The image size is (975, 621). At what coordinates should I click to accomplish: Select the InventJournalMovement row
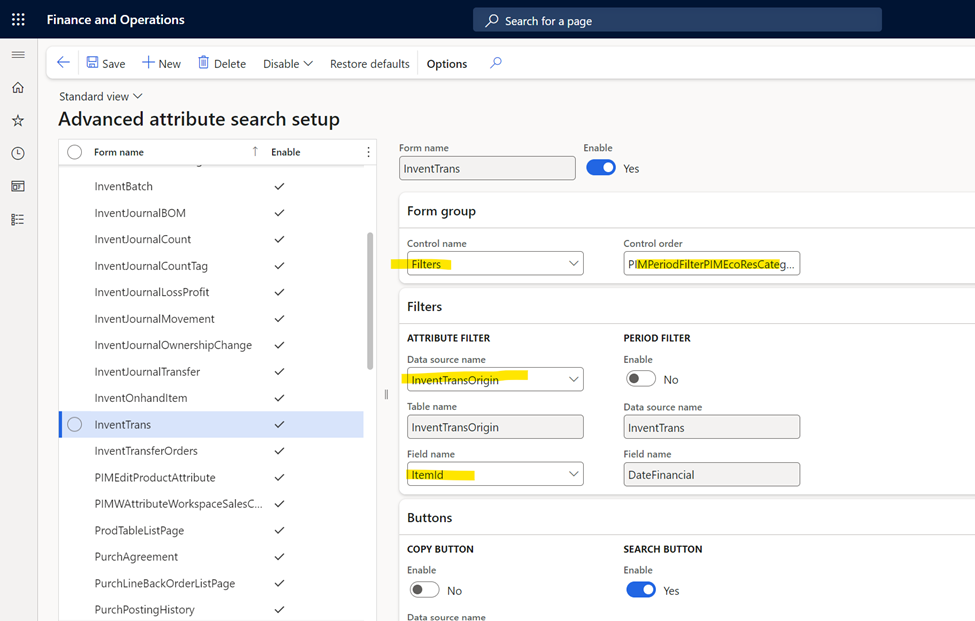[x=211, y=319]
